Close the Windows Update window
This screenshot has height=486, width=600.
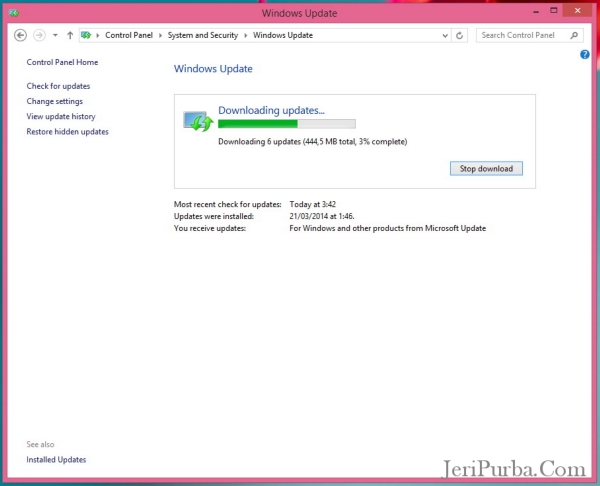tap(577, 11)
